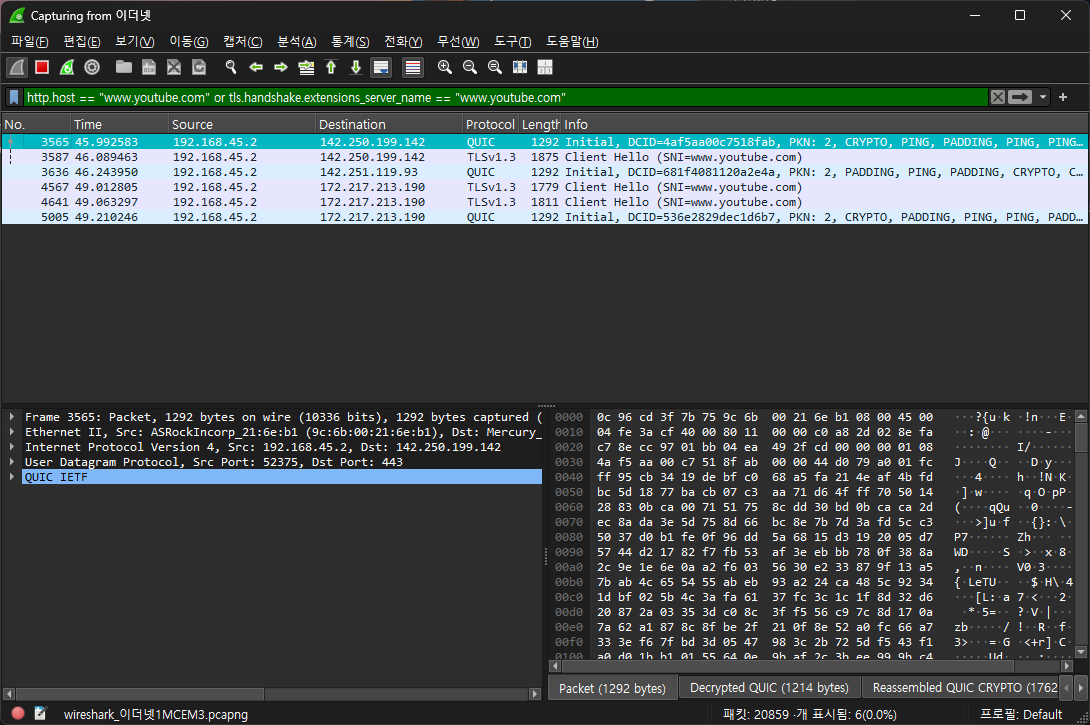Open the capture options gear

coord(92,67)
